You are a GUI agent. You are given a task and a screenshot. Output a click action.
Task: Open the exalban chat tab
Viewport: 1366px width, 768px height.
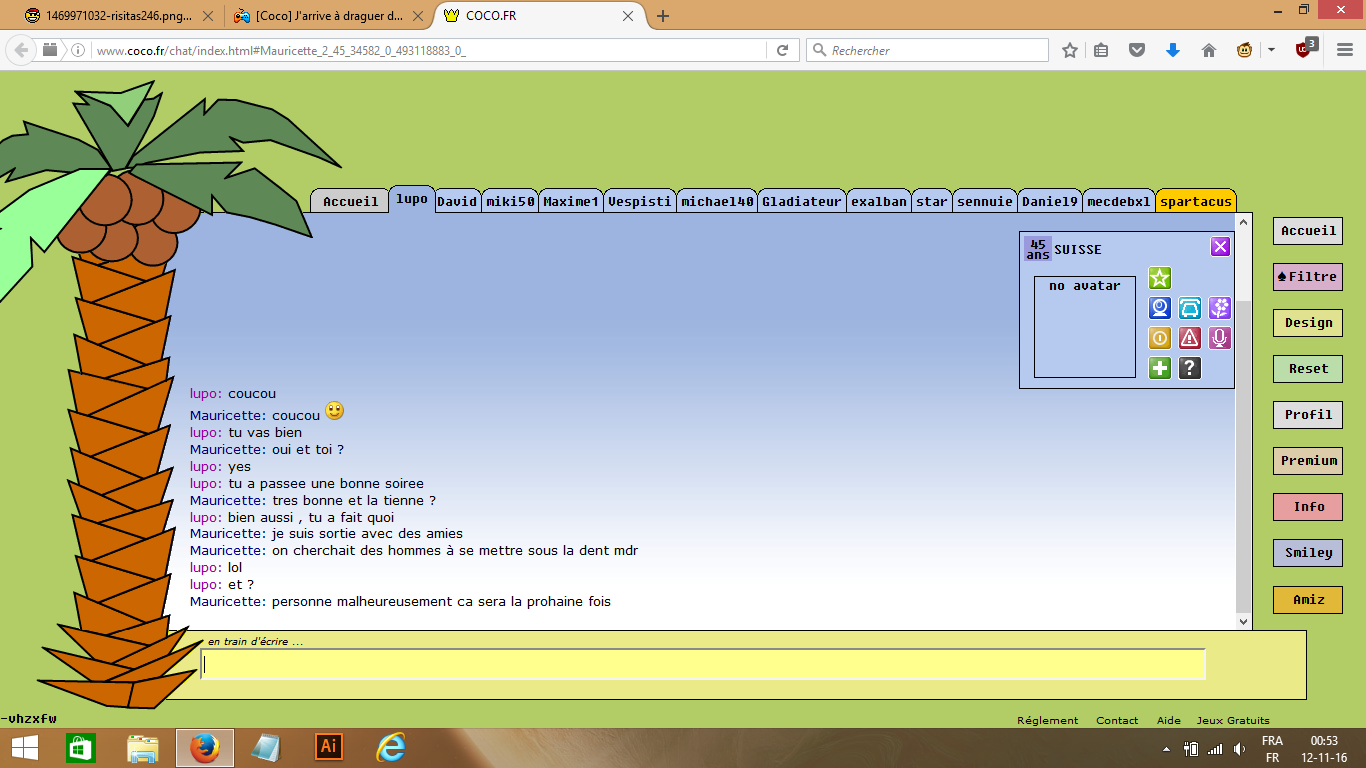(x=879, y=201)
